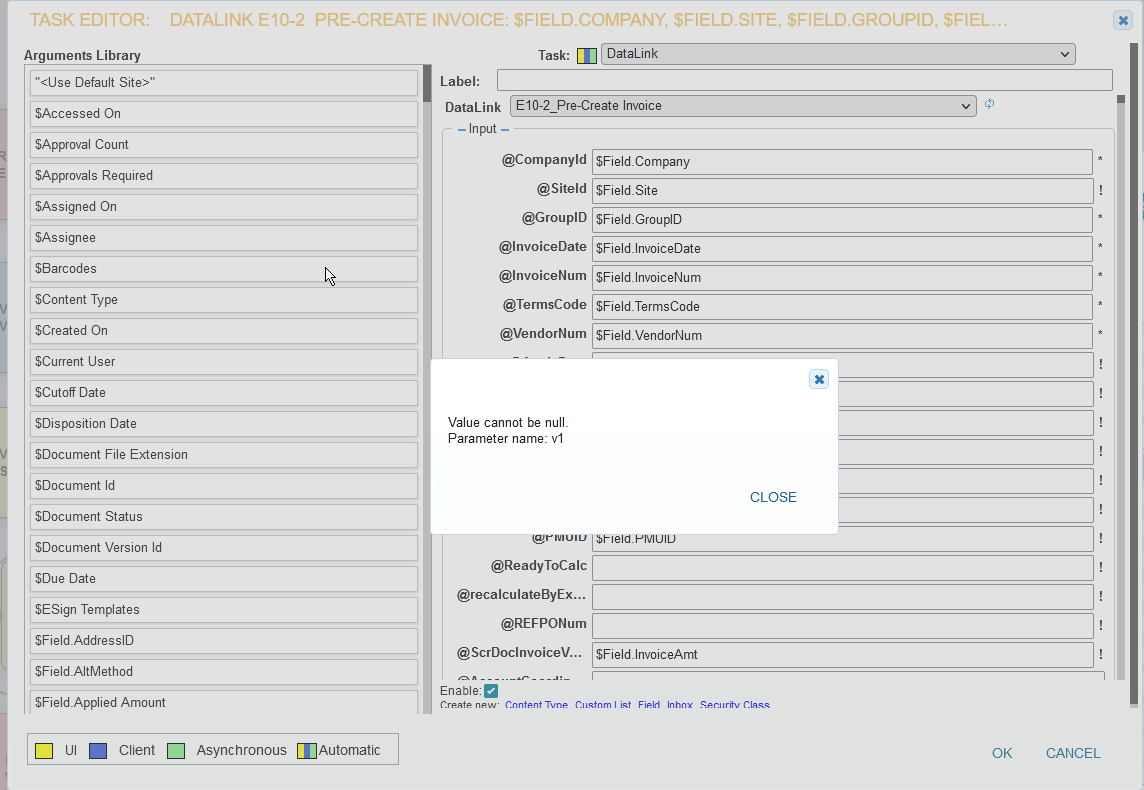
Task: Select the $Assignee argument
Action: tap(224, 238)
